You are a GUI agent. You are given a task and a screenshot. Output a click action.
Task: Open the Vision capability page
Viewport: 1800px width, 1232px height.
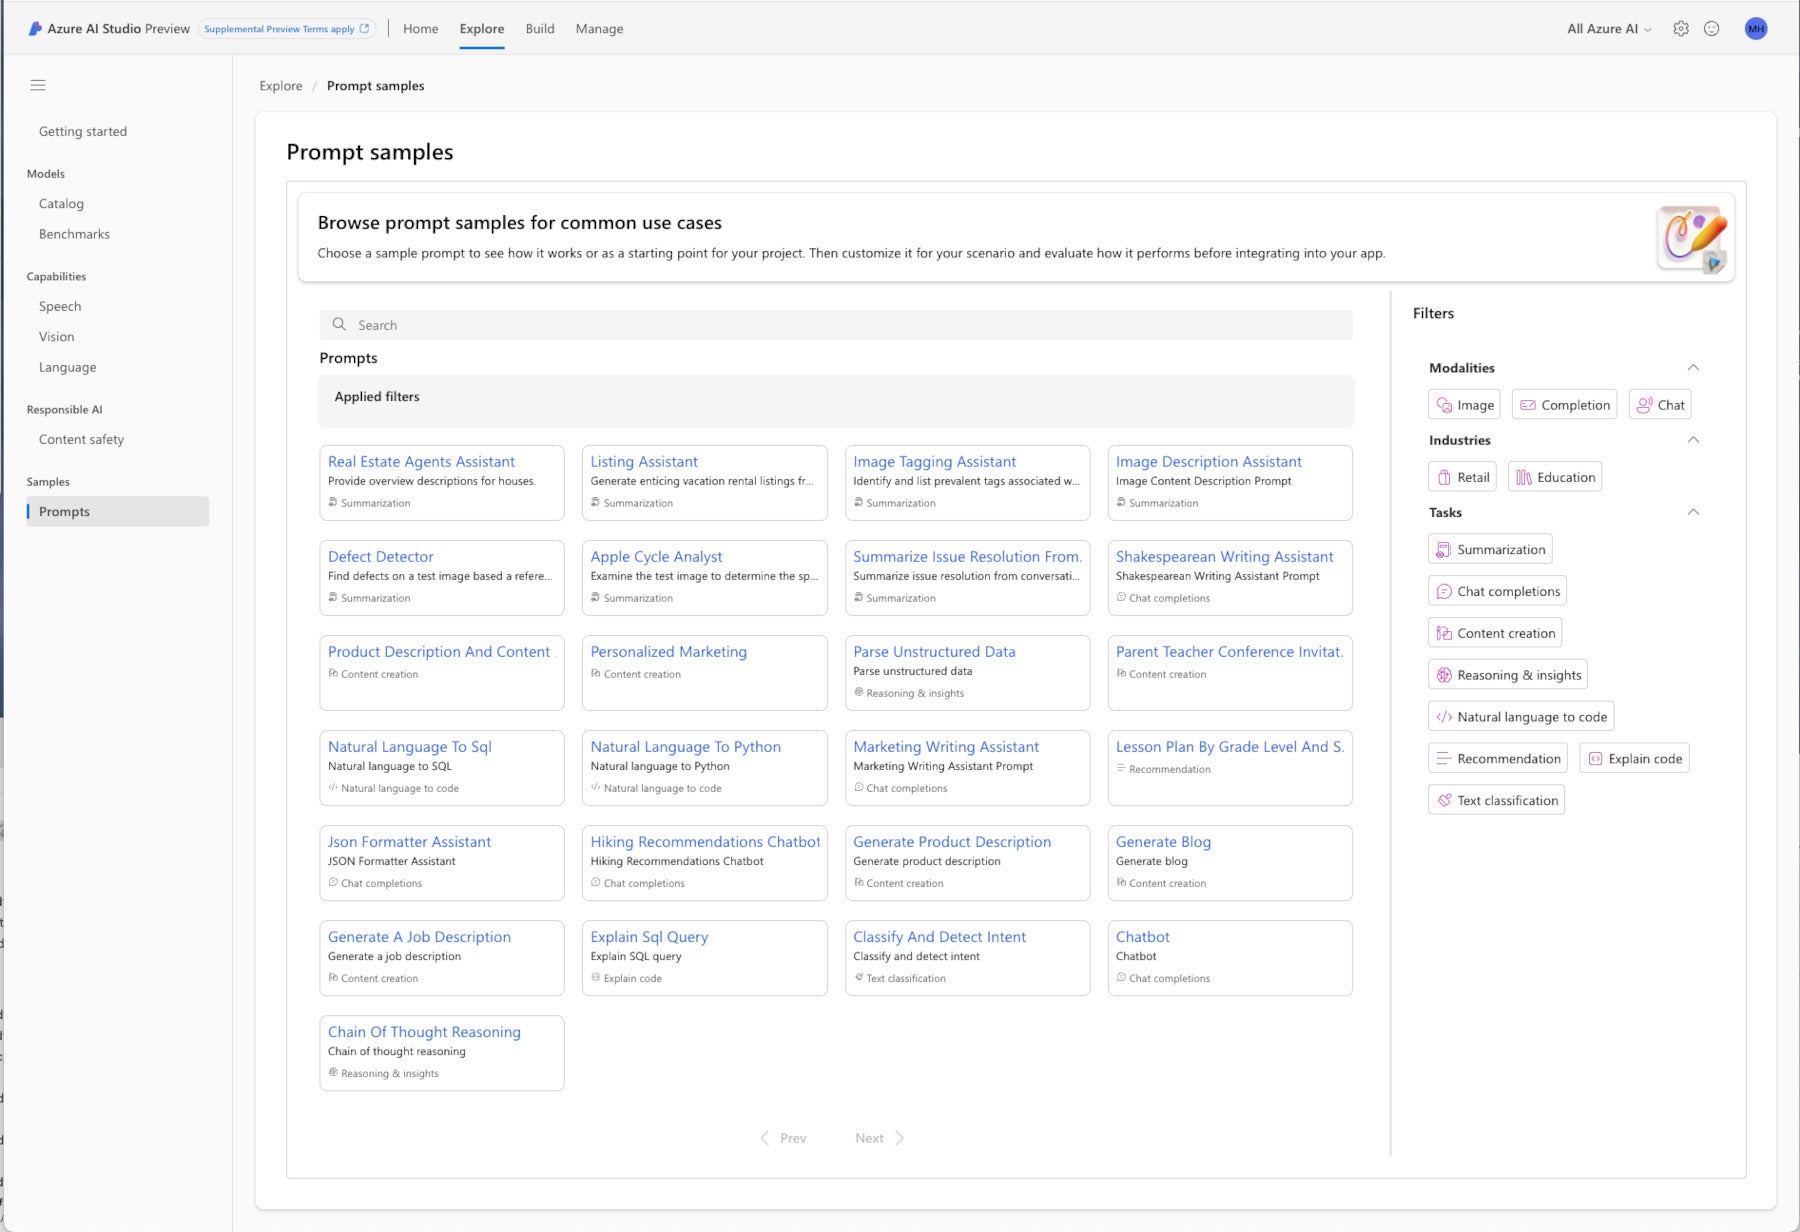click(57, 337)
